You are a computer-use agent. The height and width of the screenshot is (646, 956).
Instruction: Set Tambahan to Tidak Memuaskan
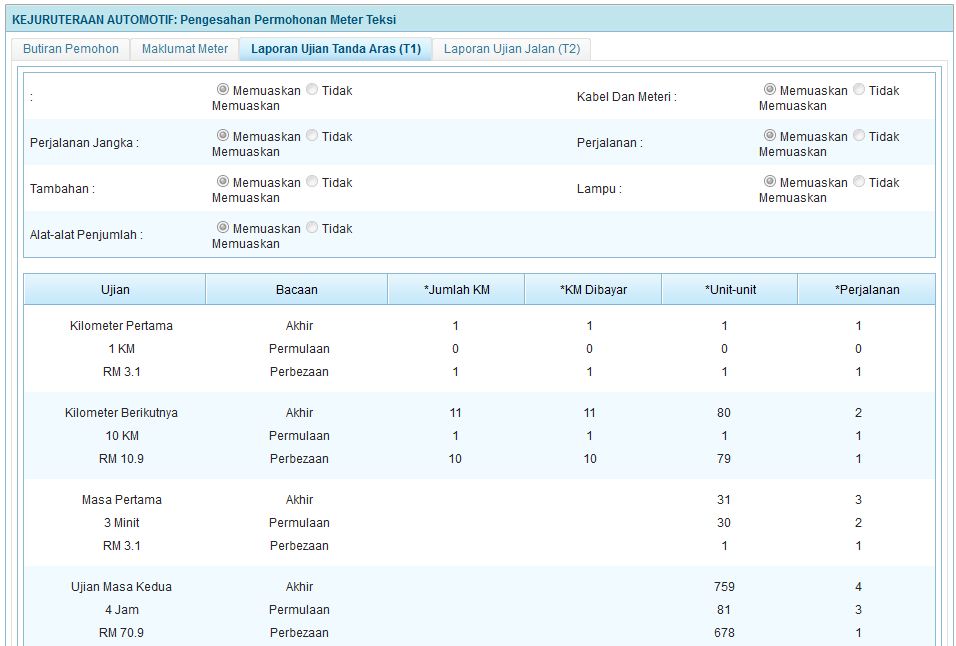pos(312,182)
